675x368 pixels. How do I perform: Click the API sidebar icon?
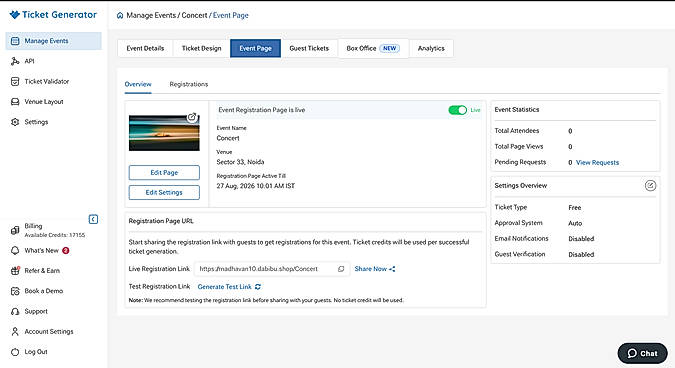(x=15, y=61)
